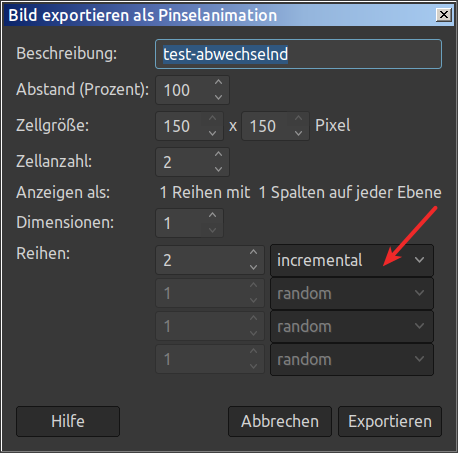Open the second row random dropdown
The height and width of the screenshot is (453, 458).
click(352, 293)
